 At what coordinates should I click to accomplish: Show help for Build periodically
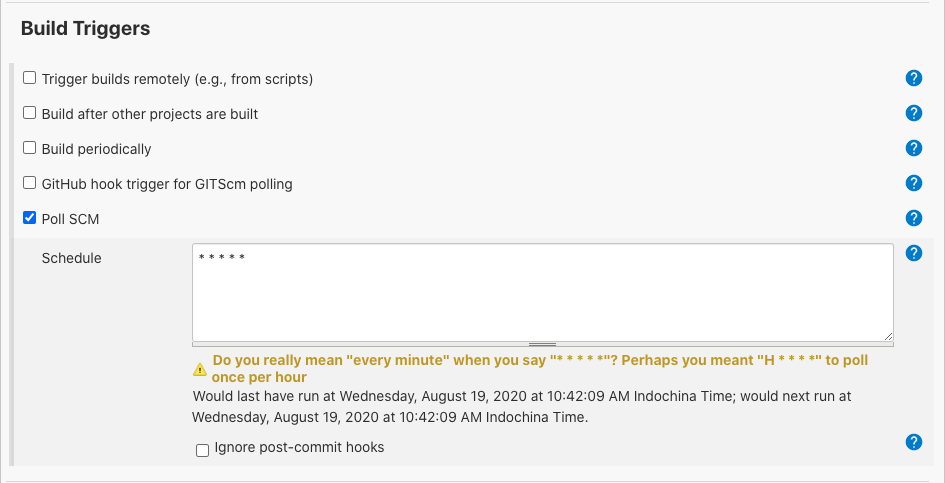click(913, 148)
